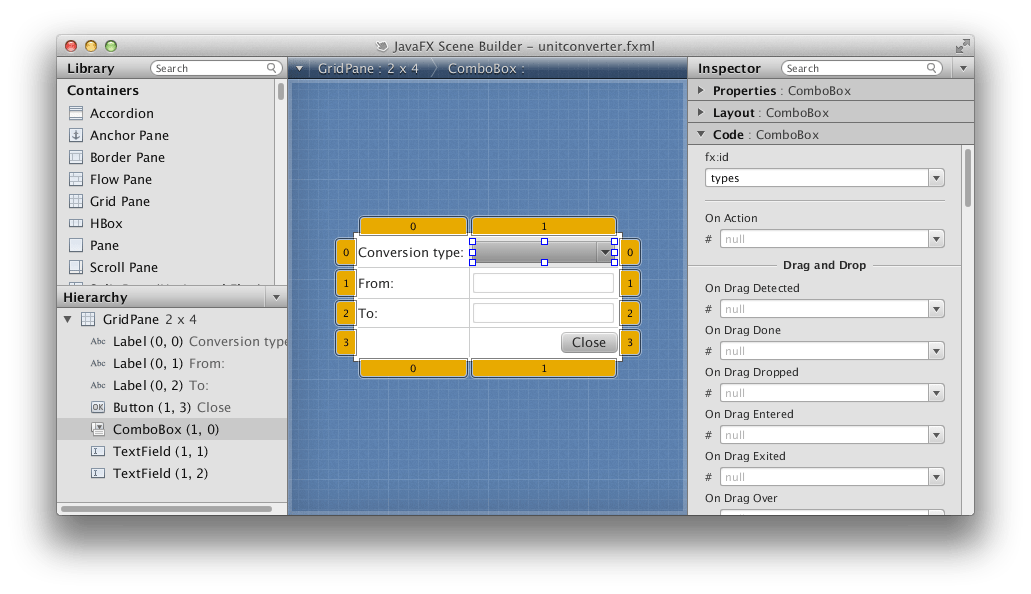Click the Close button on the form canvas

[x=589, y=342]
